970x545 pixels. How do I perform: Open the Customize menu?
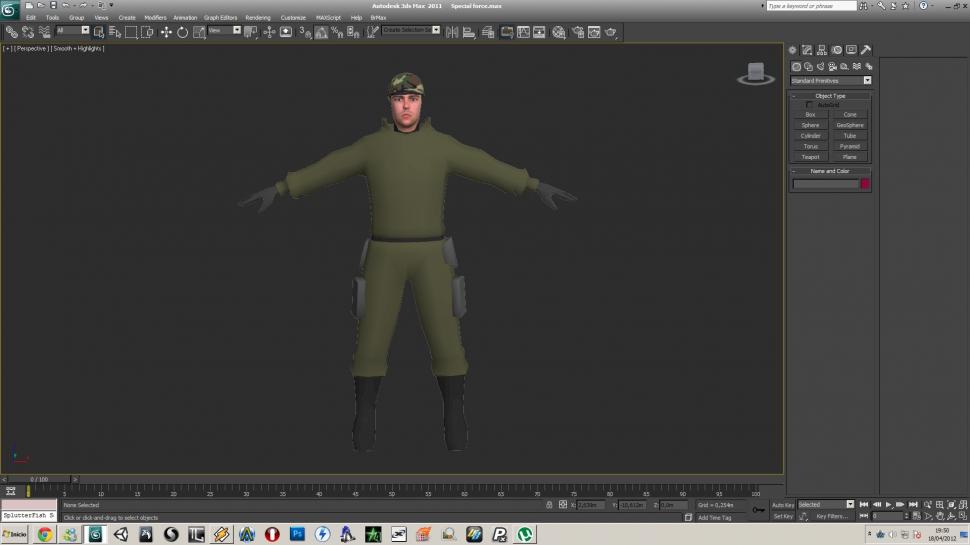click(293, 18)
